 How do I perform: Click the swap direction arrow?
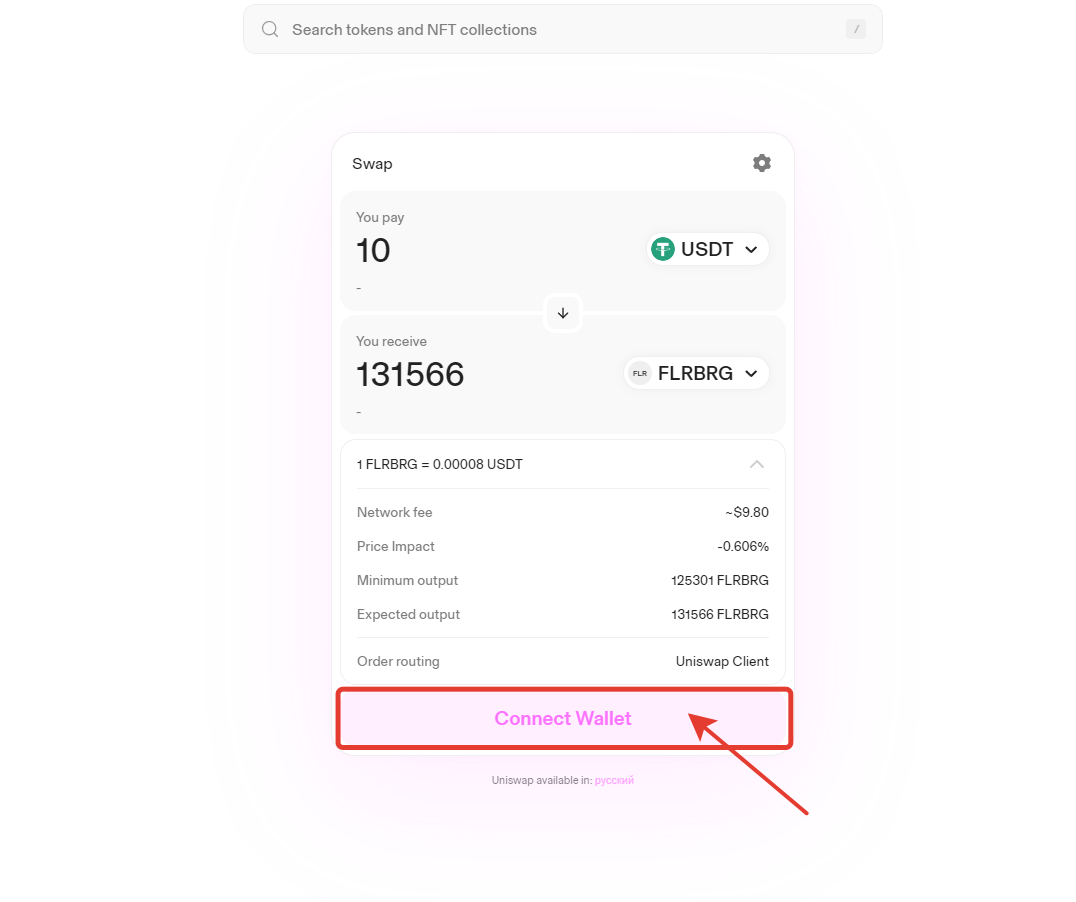pyautogui.click(x=563, y=313)
